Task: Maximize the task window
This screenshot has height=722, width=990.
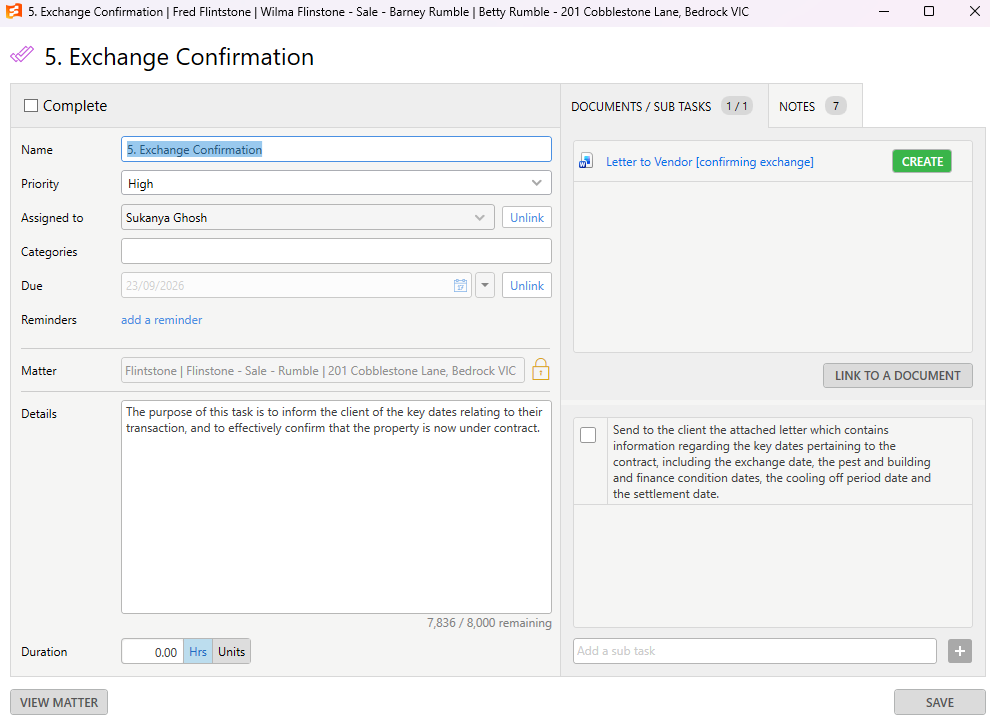Action: pos(929,11)
